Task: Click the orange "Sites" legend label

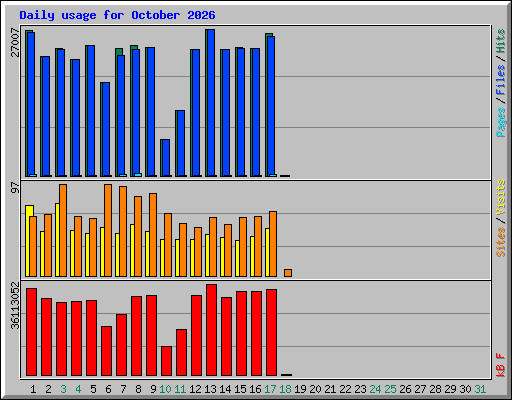Action: [x=501, y=242]
